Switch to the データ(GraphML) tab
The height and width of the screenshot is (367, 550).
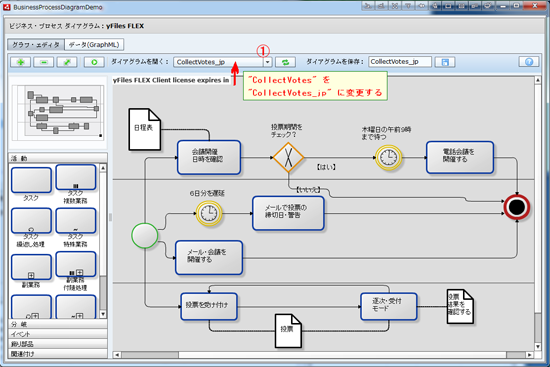(94, 45)
